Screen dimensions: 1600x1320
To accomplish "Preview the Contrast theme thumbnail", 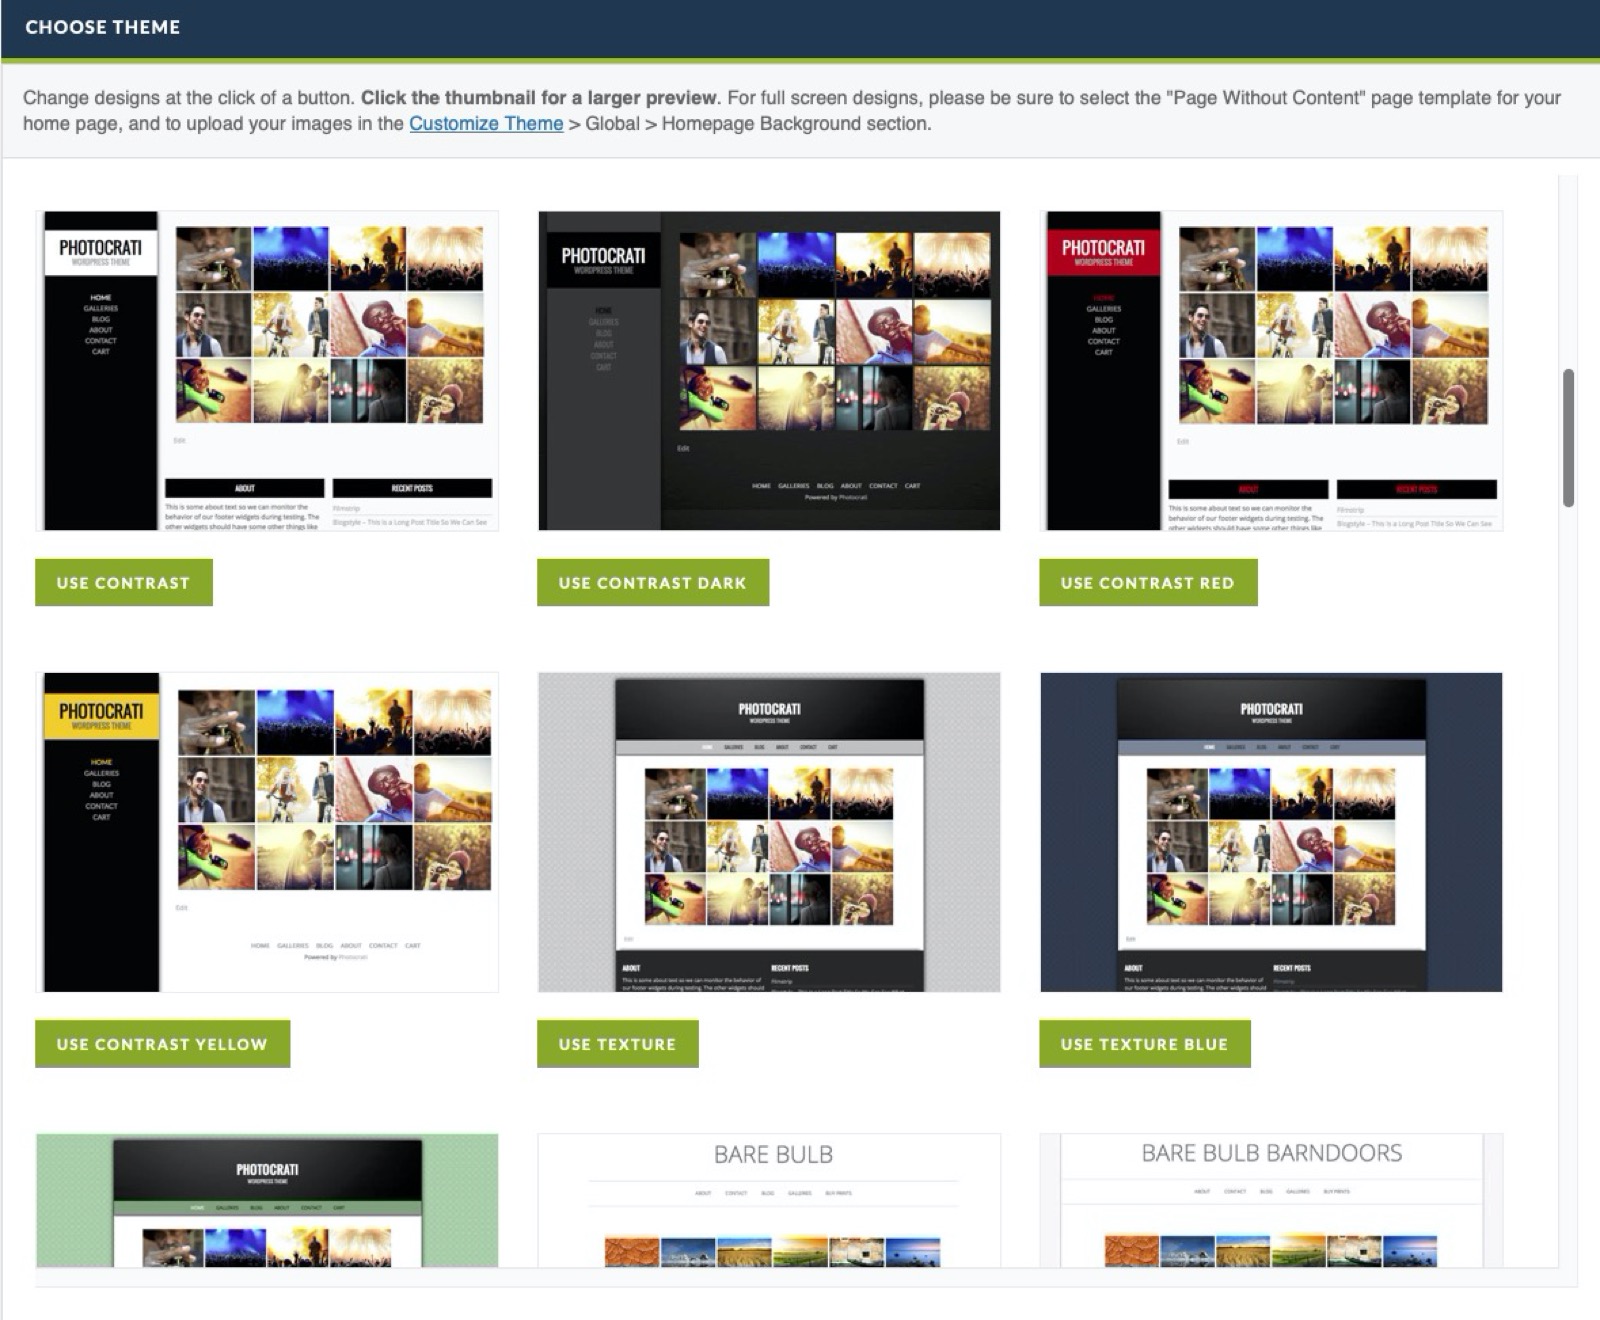I will (x=267, y=370).
